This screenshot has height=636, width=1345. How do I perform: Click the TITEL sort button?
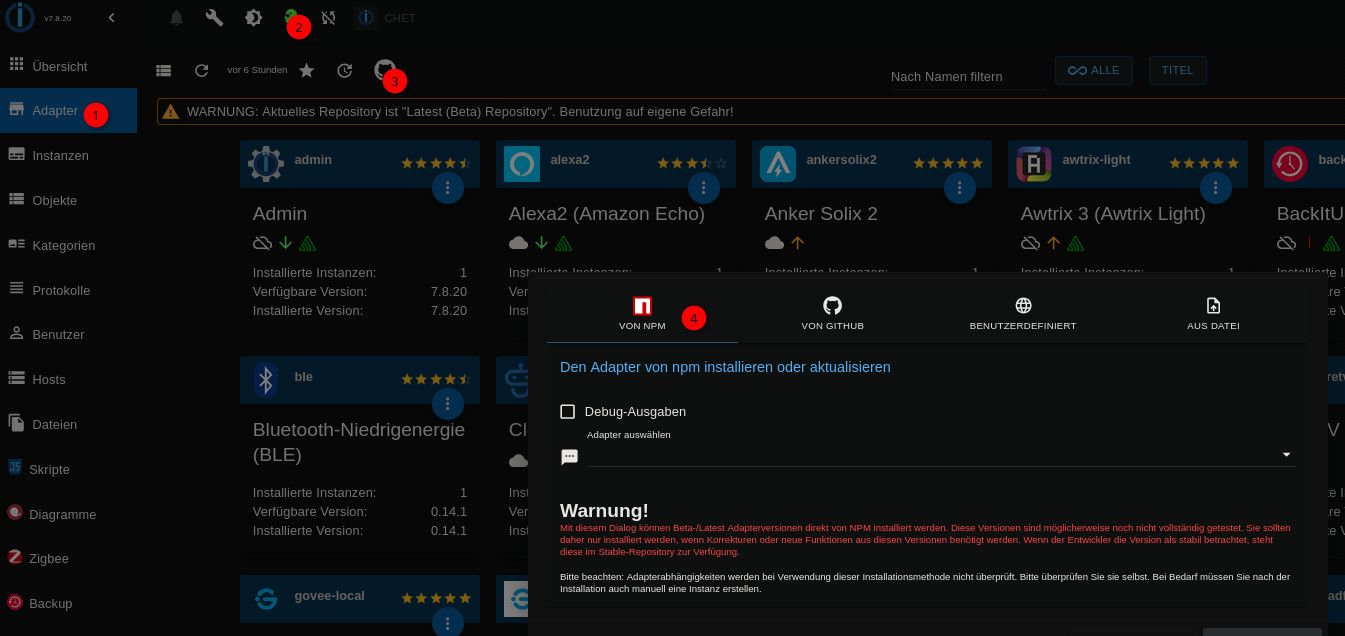1178,70
